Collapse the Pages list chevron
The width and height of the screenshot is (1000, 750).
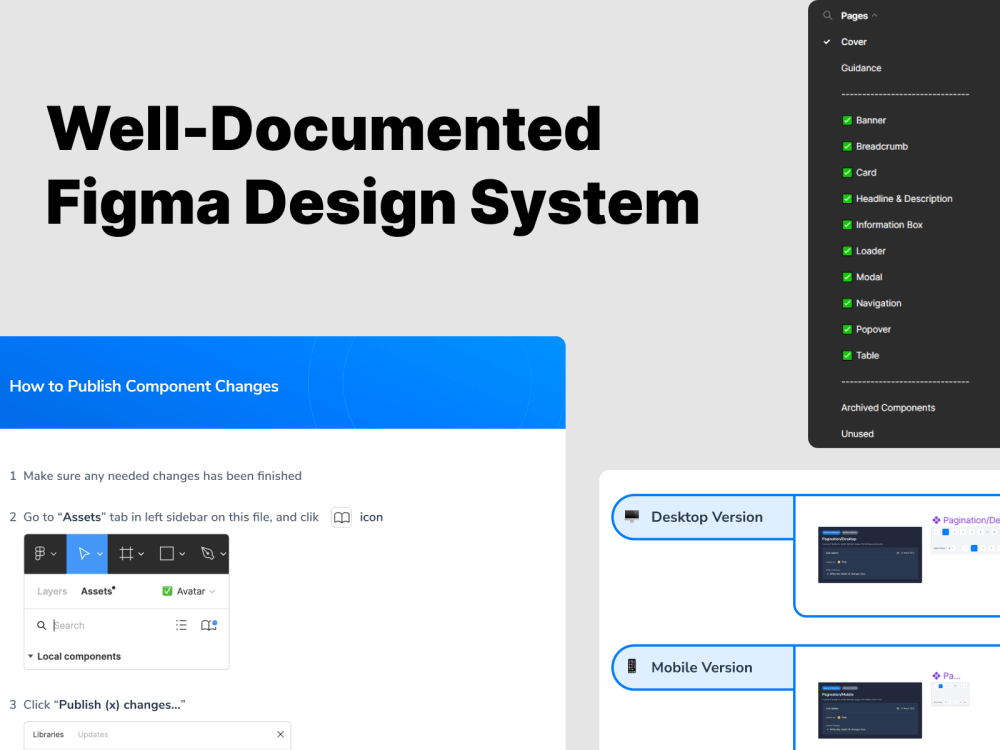(874, 15)
